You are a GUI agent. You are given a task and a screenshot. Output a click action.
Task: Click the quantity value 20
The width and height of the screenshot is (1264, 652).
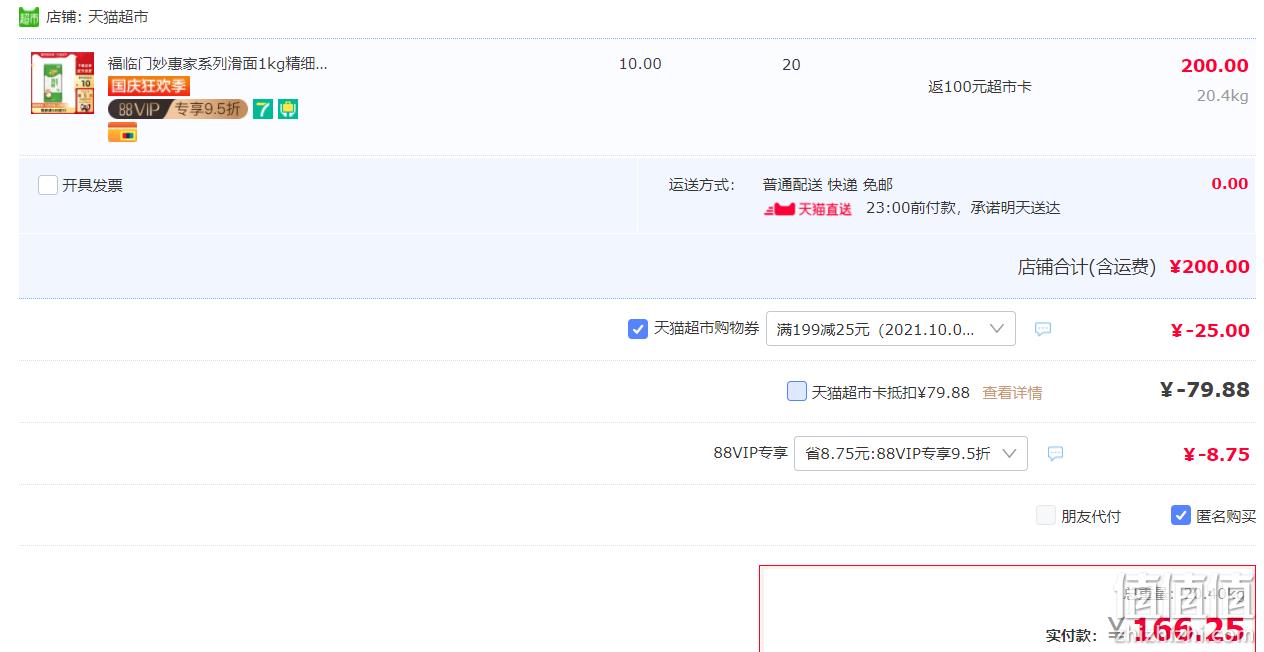coord(791,65)
